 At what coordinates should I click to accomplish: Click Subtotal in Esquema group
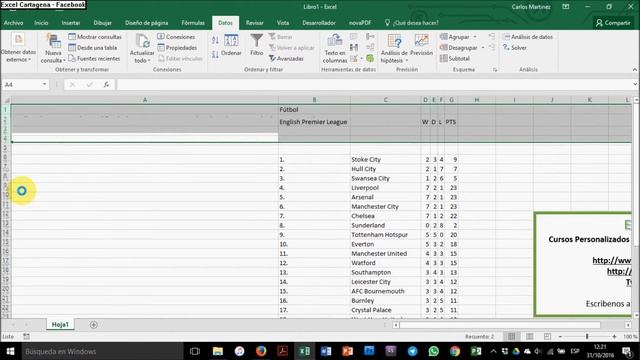pos(455,58)
